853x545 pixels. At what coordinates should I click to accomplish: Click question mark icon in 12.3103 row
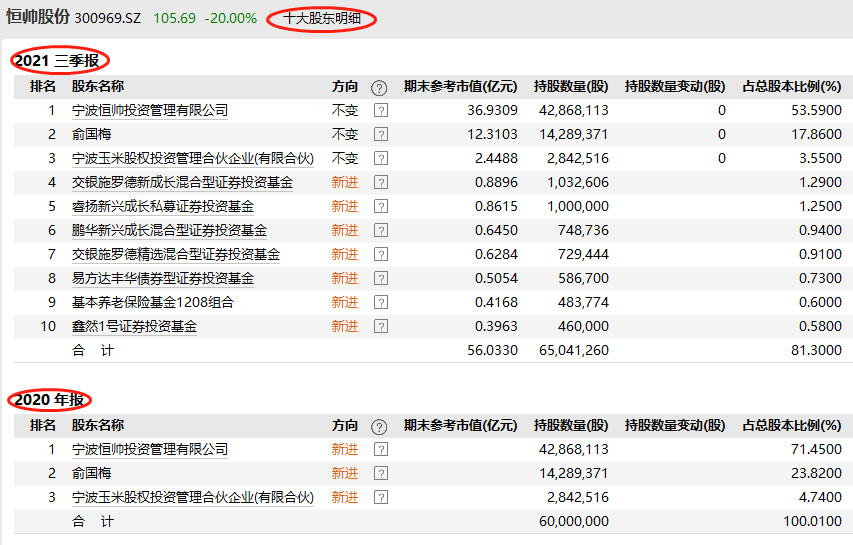(381, 134)
